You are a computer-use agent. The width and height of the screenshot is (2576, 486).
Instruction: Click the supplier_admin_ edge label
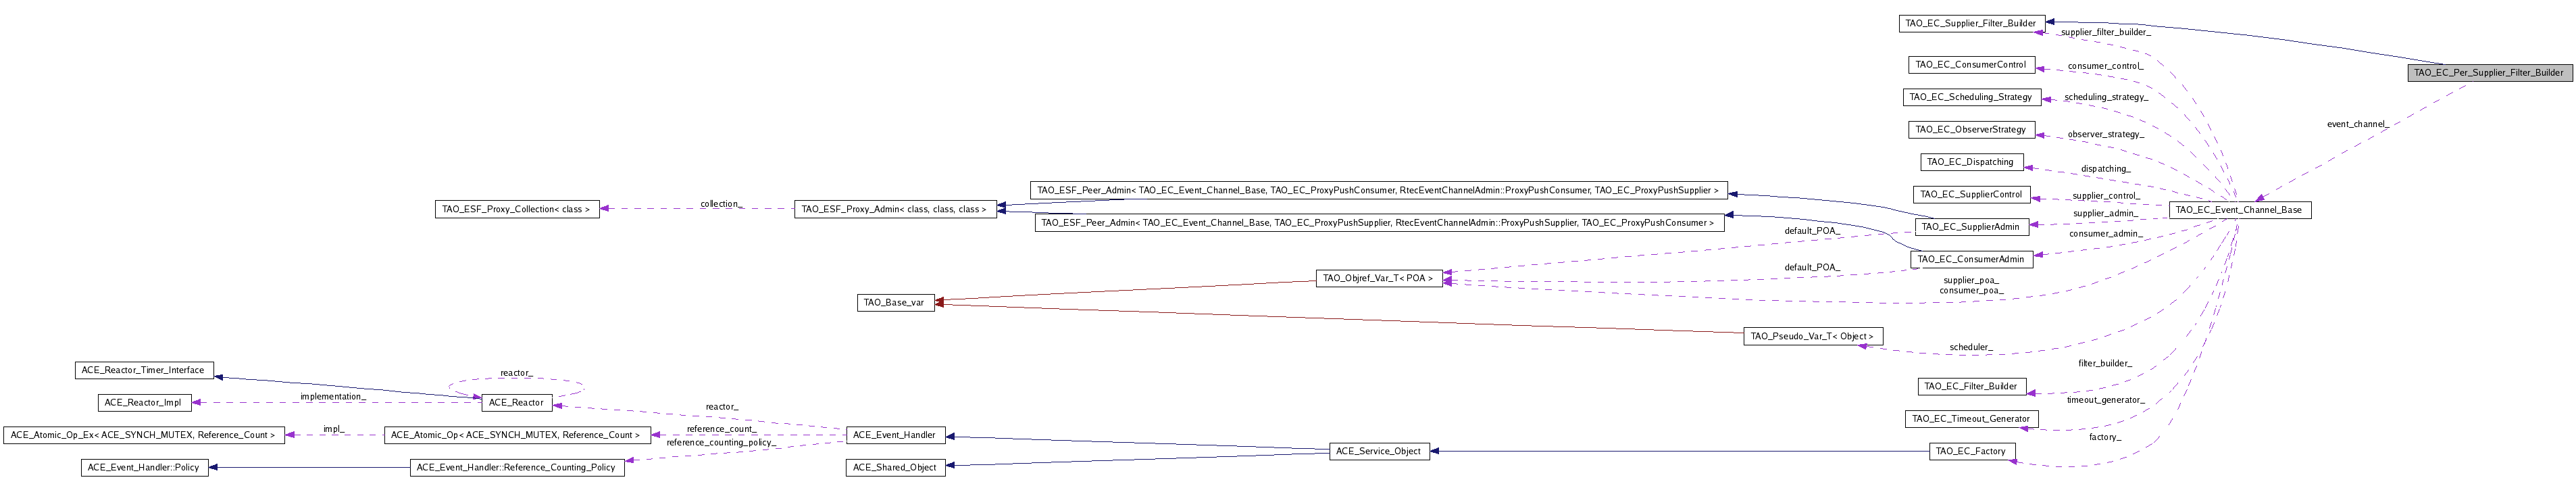point(2105,213)
